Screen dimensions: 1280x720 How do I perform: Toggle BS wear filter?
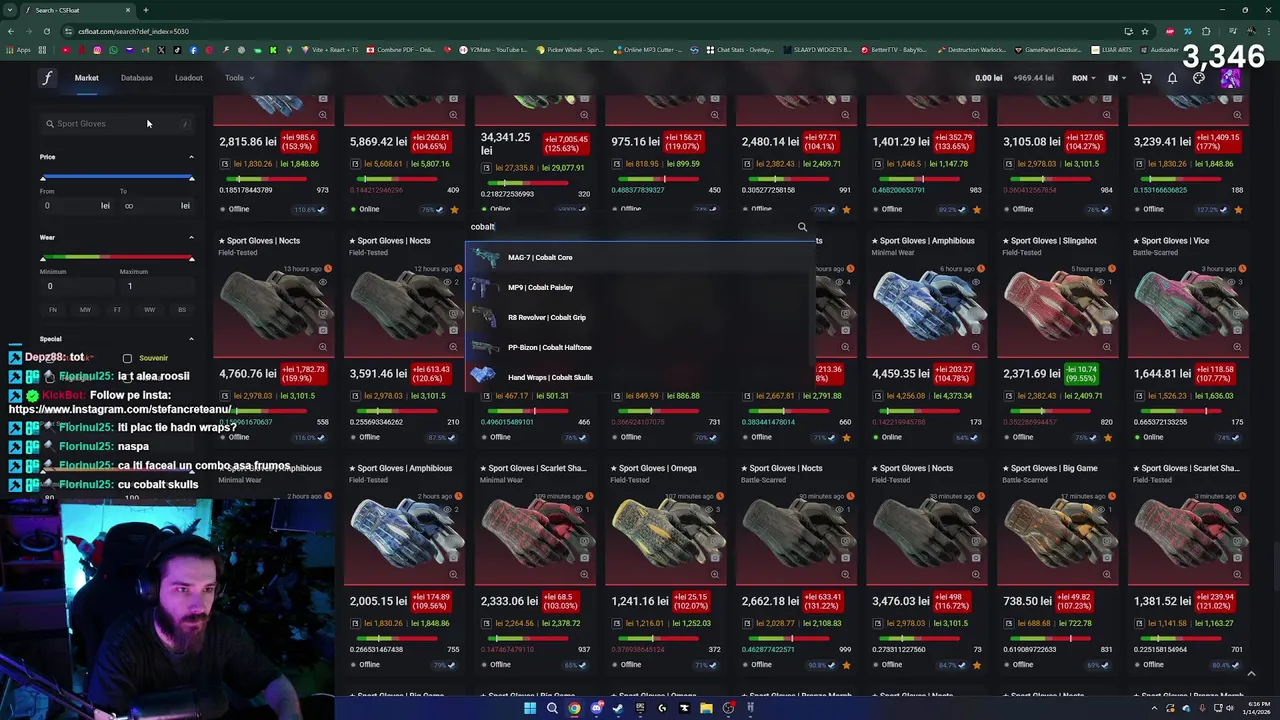click(x=182, y=310)
